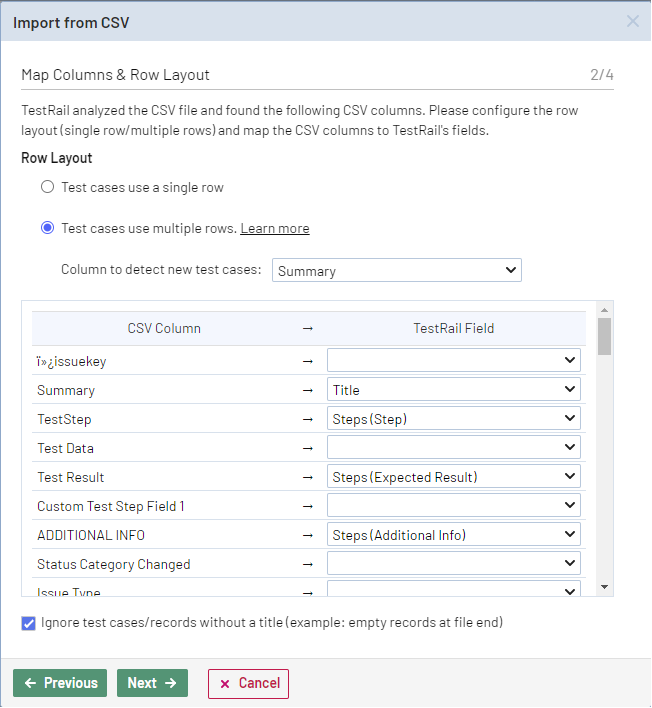Change the Summary mapping from Title
Screen dimensions: 652x708
click(454, 390)
